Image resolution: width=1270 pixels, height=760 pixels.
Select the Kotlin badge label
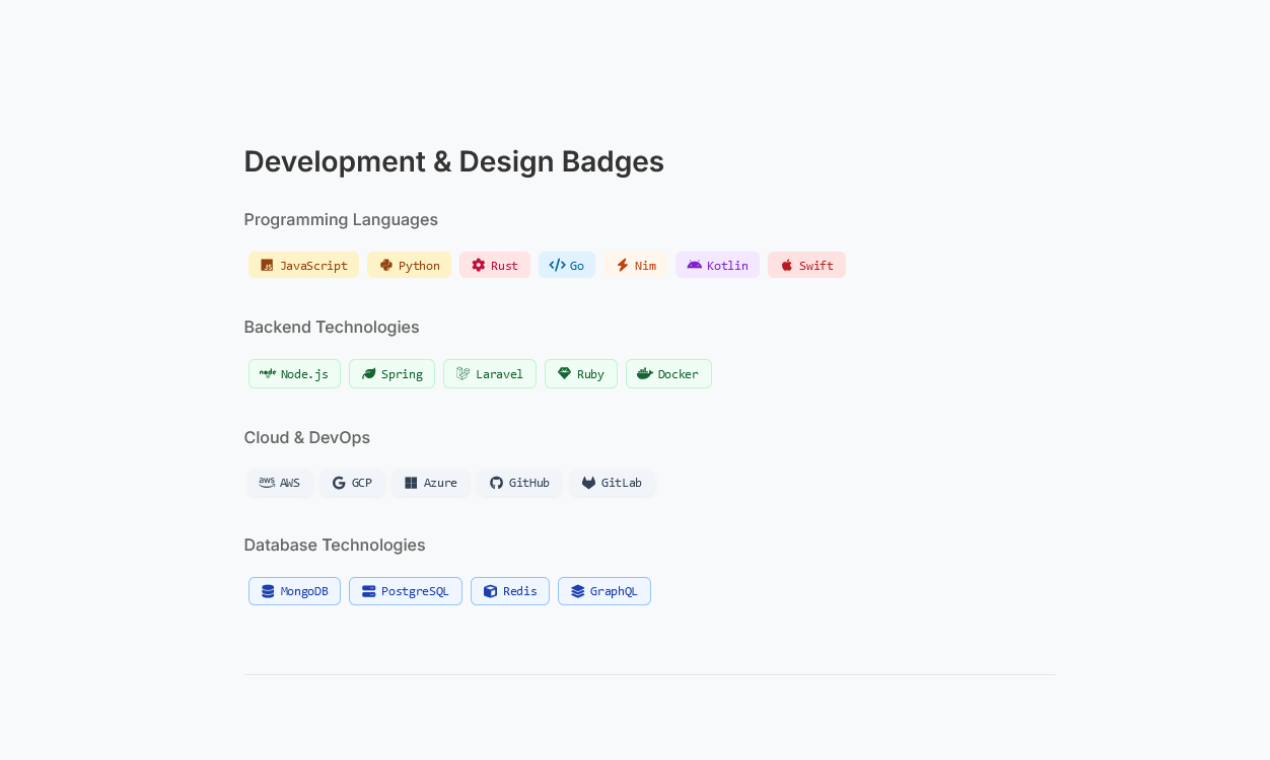point(728,265)
